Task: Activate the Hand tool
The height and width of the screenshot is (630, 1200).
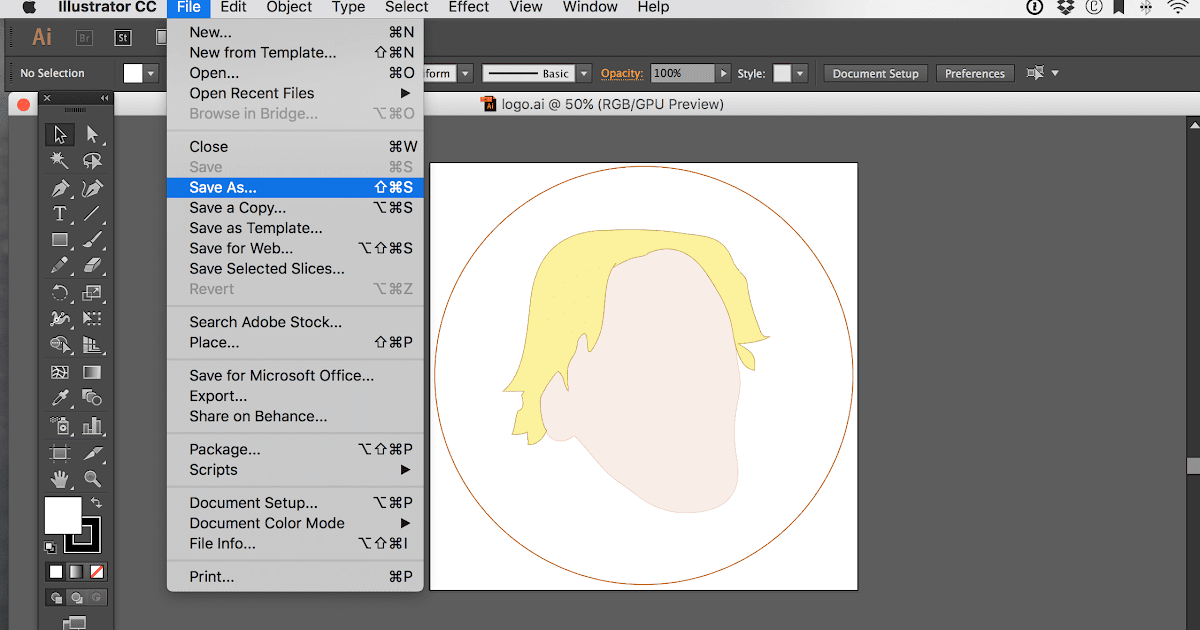Action: [60, 478]
